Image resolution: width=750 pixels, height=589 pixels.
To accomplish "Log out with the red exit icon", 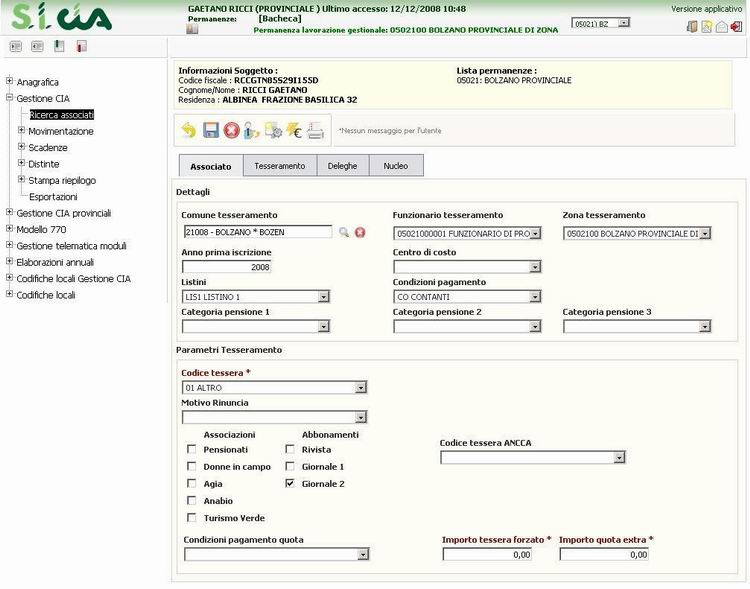I will (x=737, y=26).
